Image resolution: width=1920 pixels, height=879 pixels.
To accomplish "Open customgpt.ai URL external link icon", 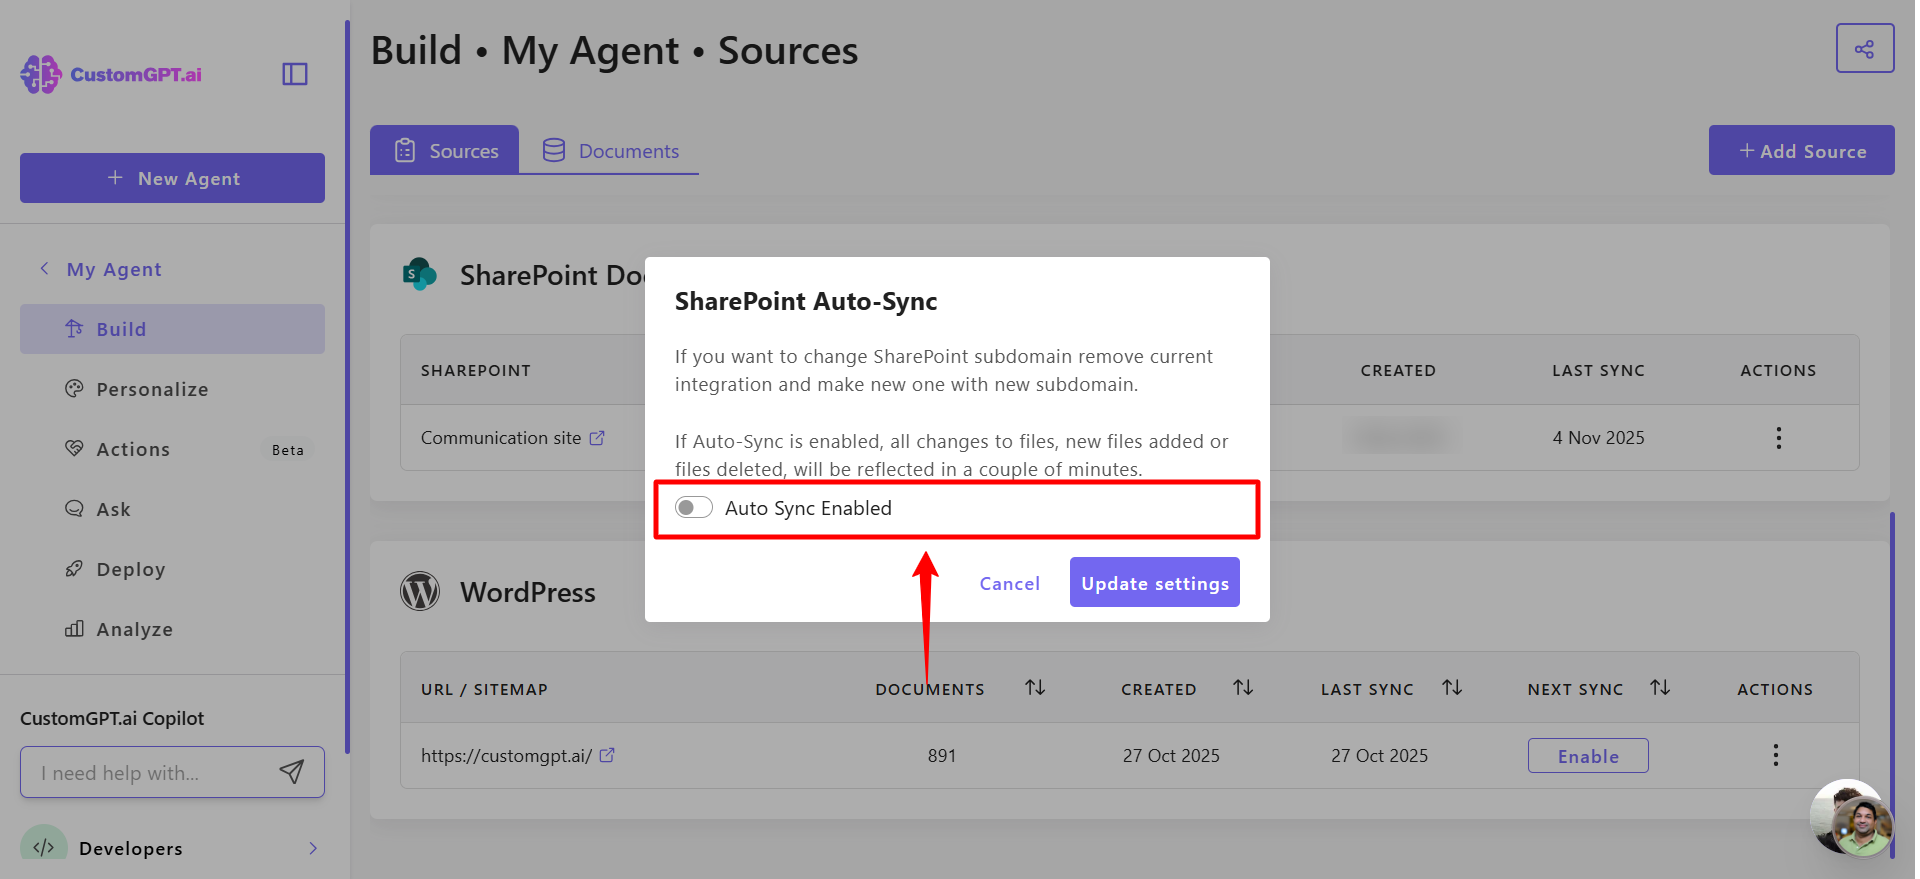I will [607, 756].
